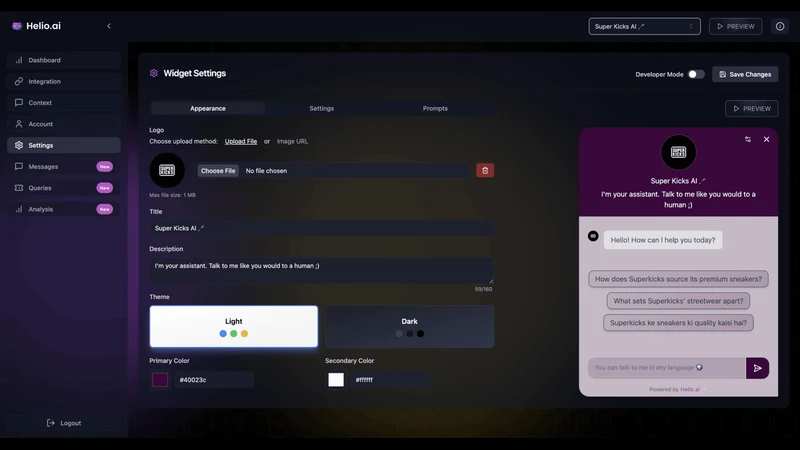Click the Description text area
This screenshot has height=450, width=800.
tap(321, 270)
